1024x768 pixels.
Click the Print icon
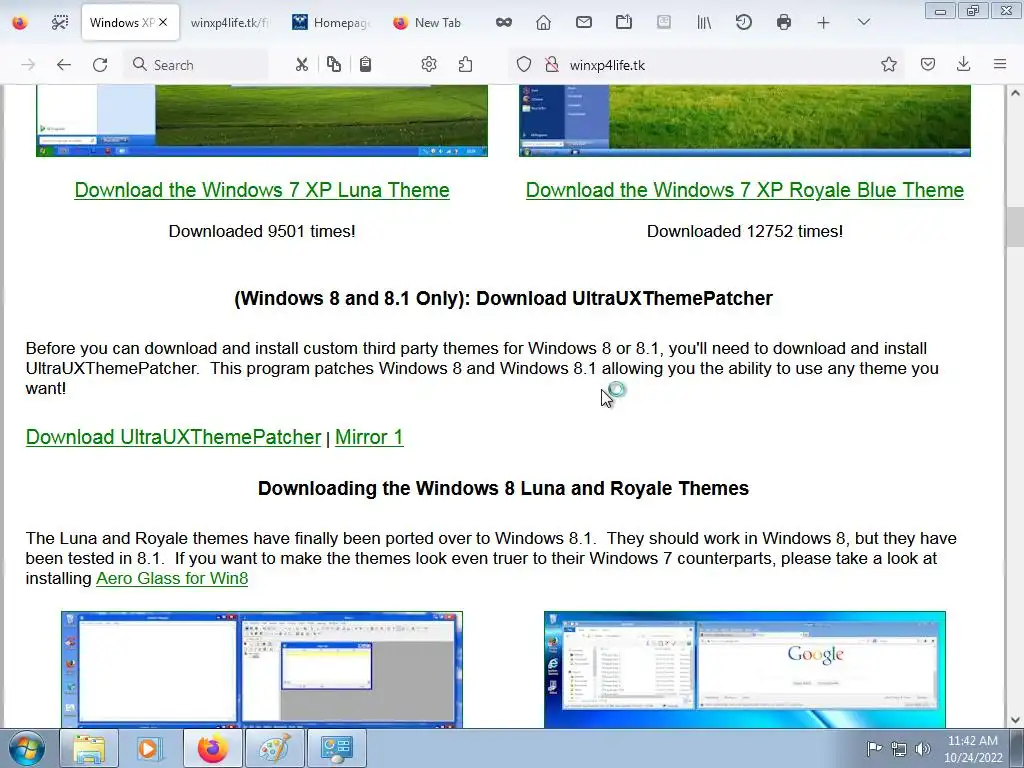(784, 22)
